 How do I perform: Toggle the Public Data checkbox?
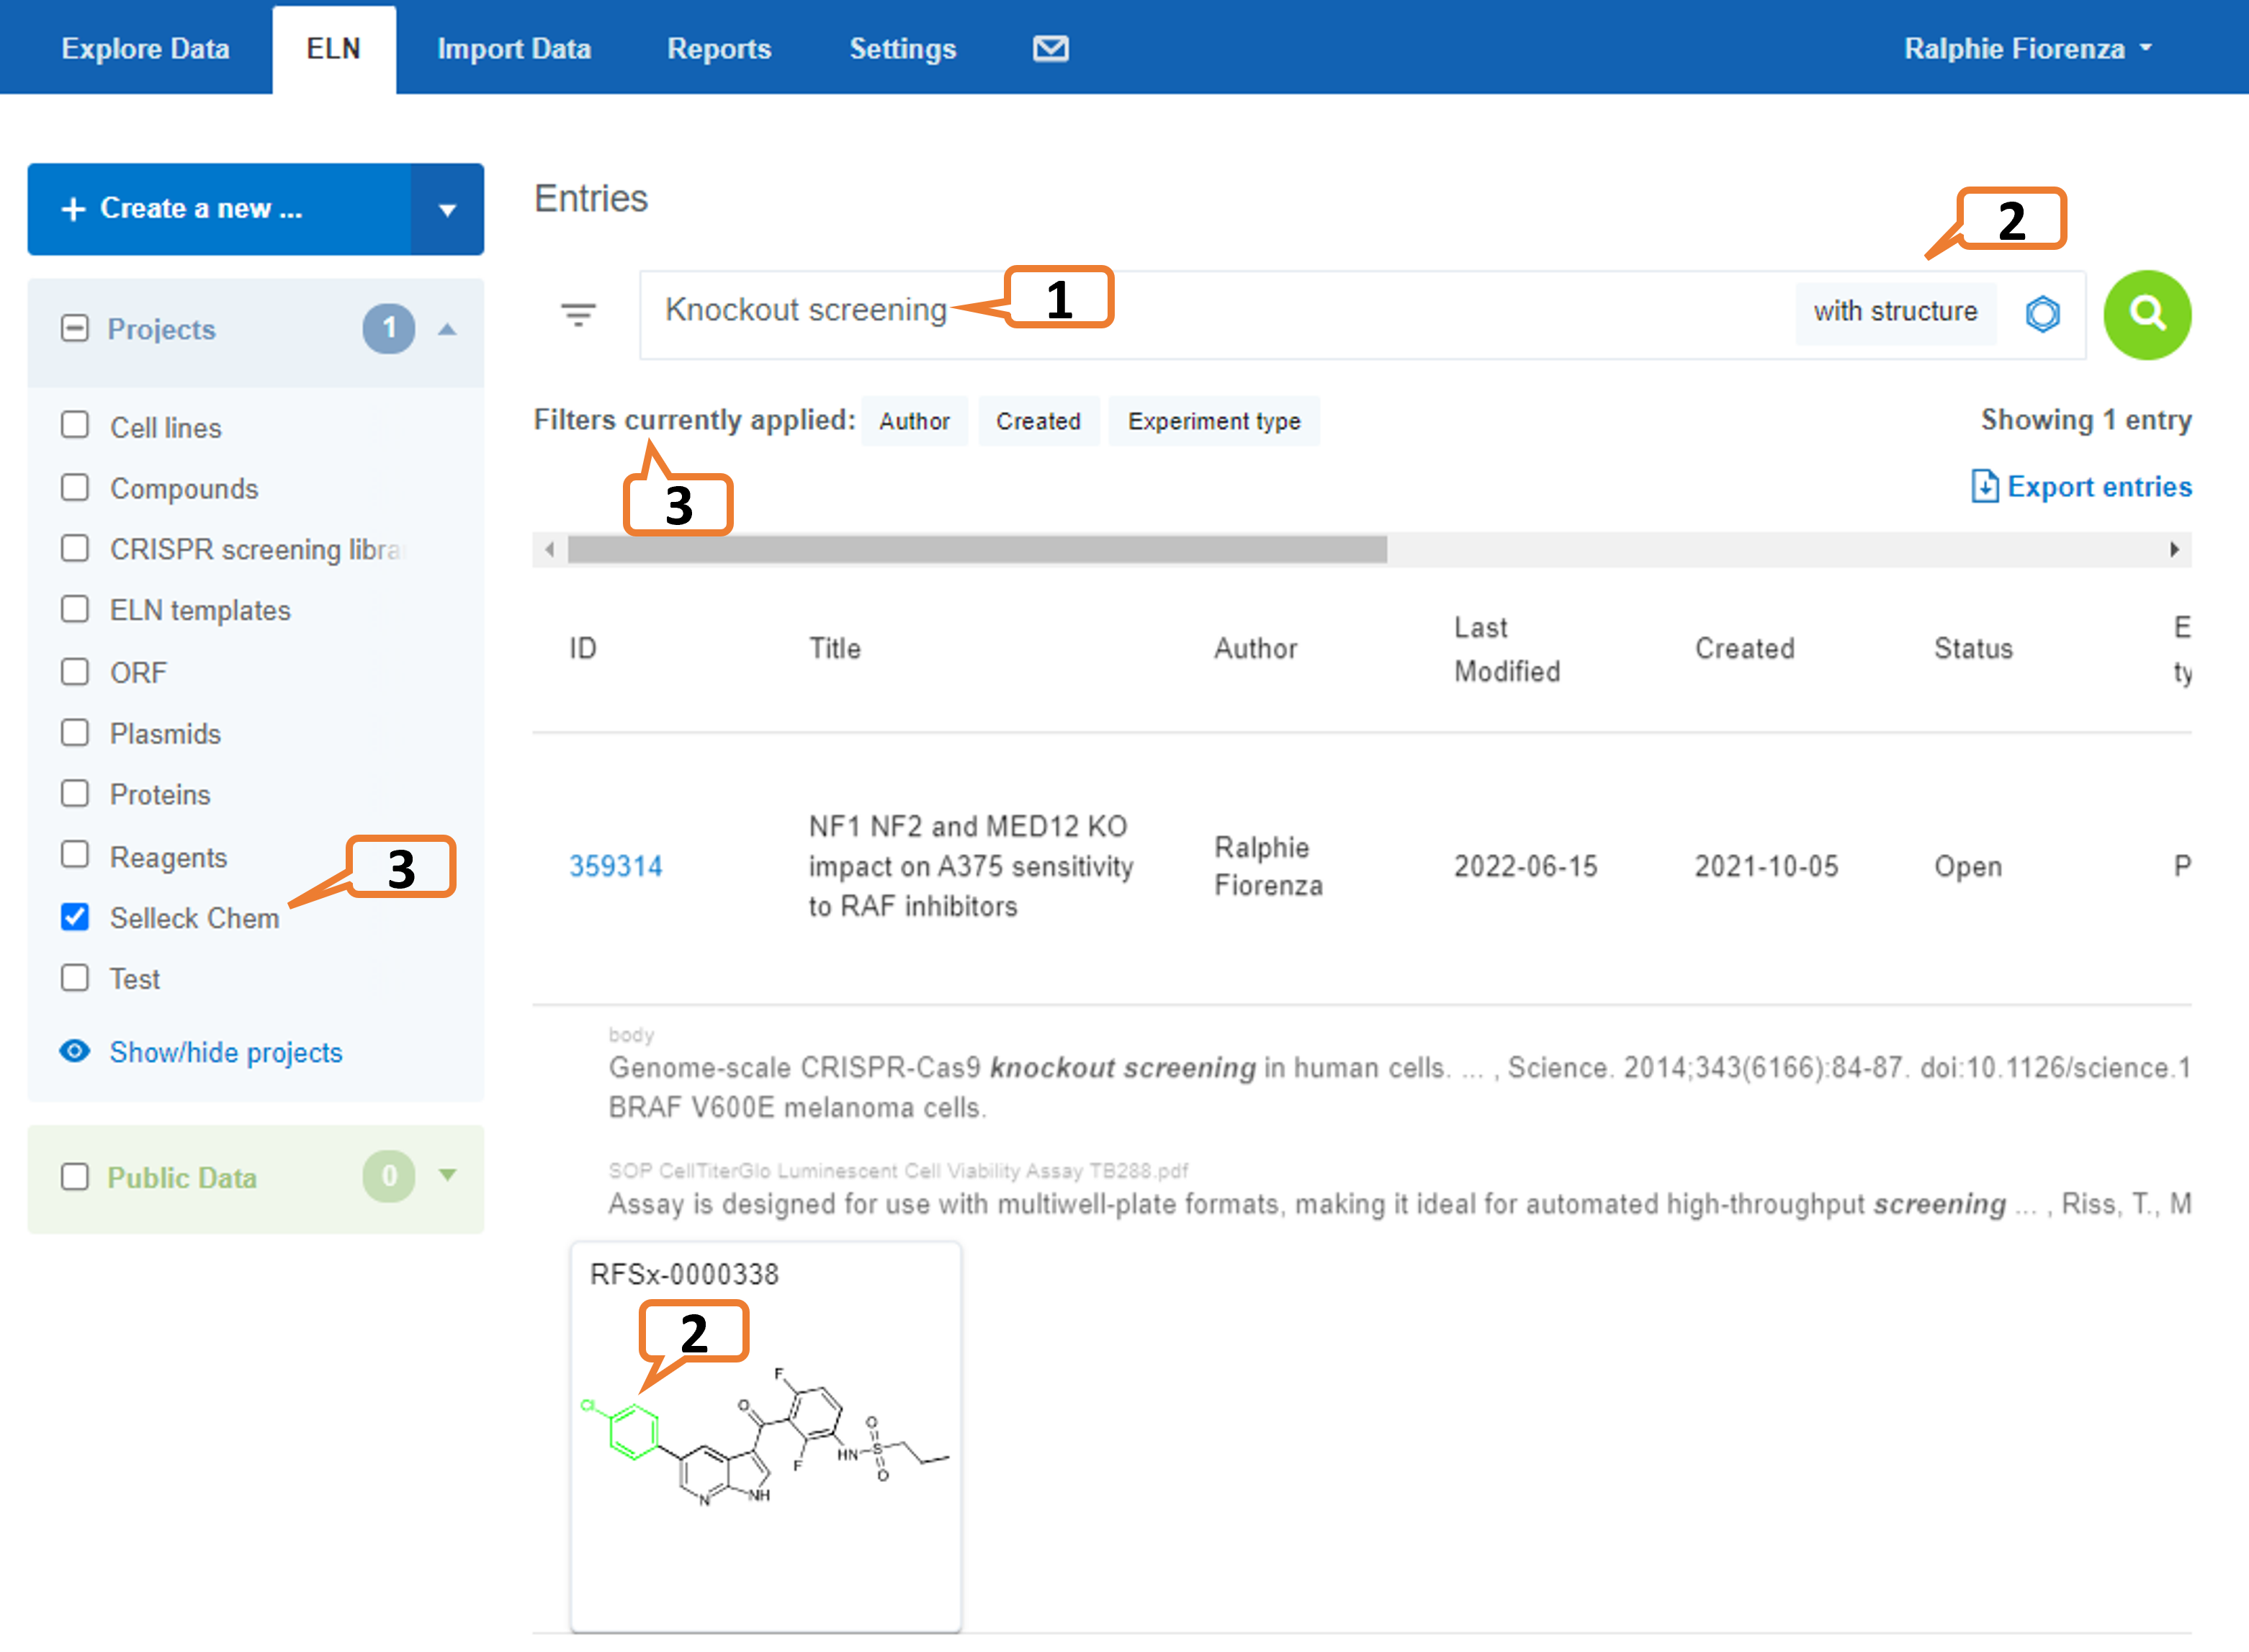75,1176
